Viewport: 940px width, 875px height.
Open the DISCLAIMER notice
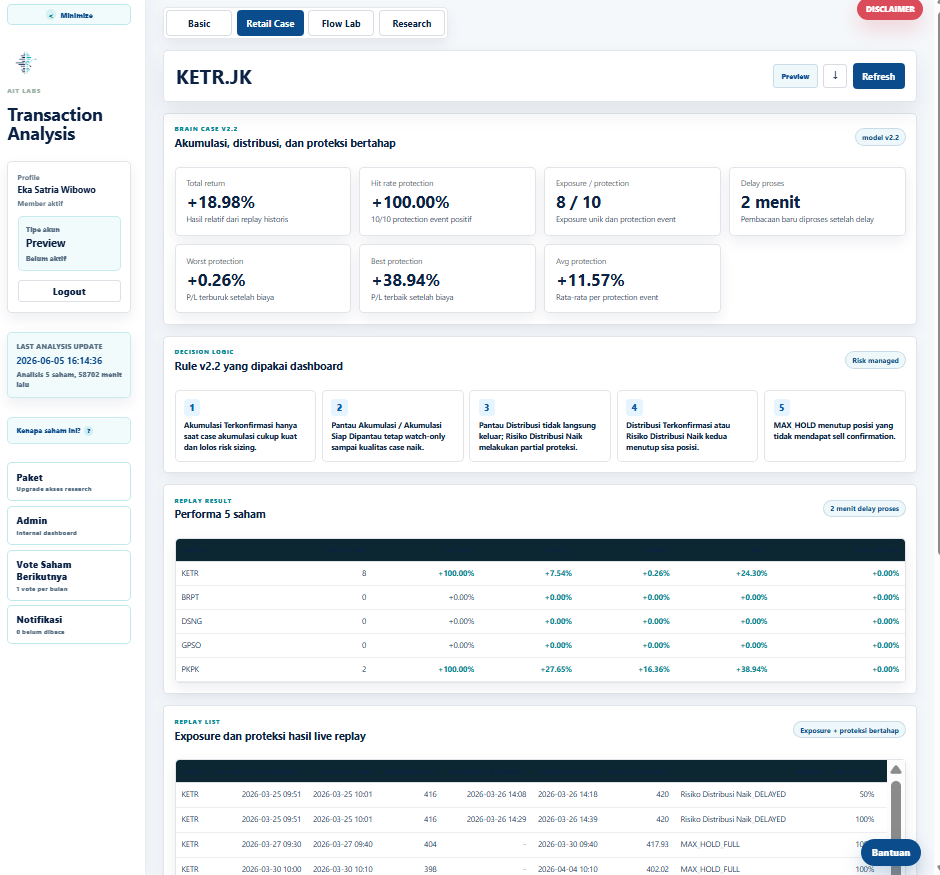(890, 9)
